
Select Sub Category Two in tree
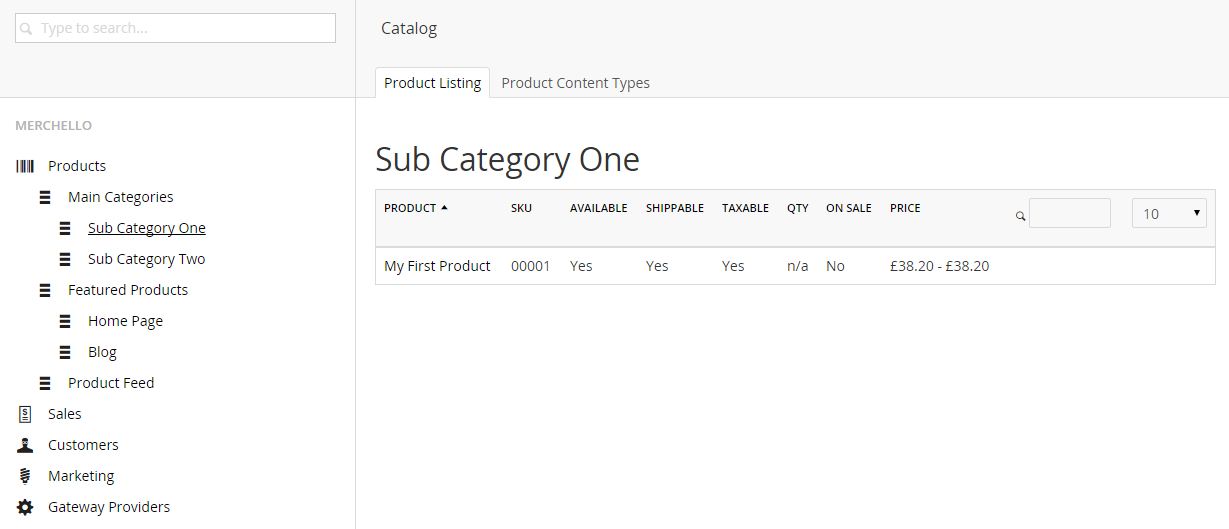click(x=146, y=259)
